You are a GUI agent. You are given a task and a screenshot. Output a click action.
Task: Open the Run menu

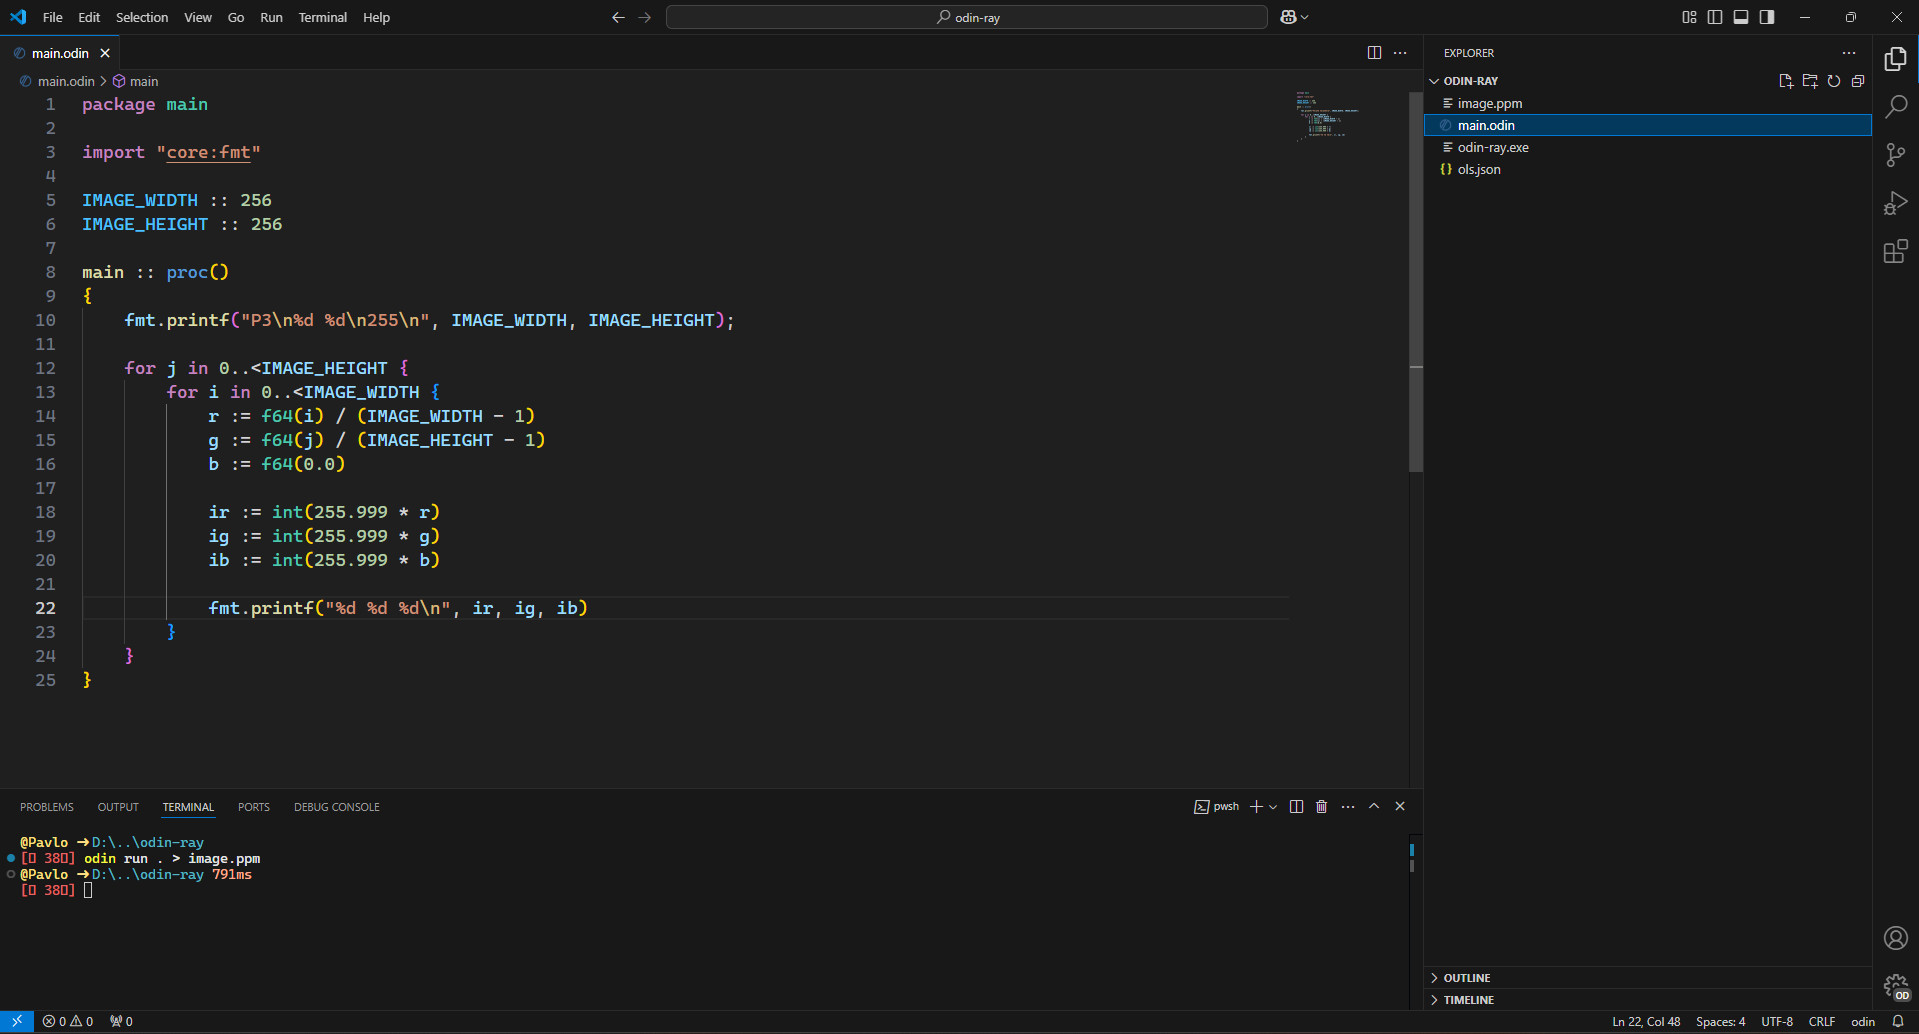[271, 17]
